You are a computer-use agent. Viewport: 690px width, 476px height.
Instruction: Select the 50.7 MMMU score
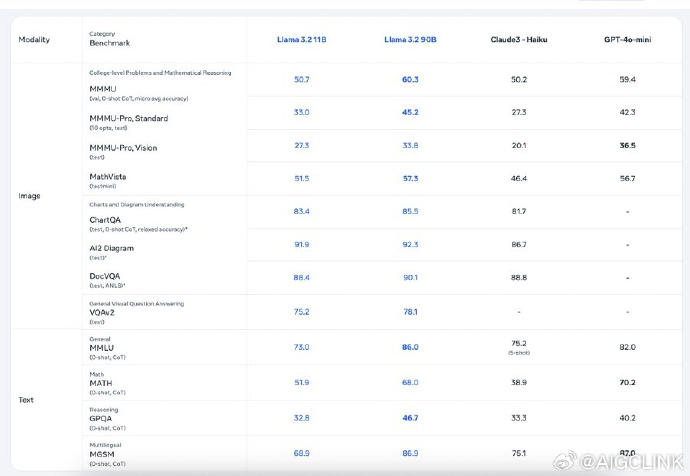click(x=301, y=80)
